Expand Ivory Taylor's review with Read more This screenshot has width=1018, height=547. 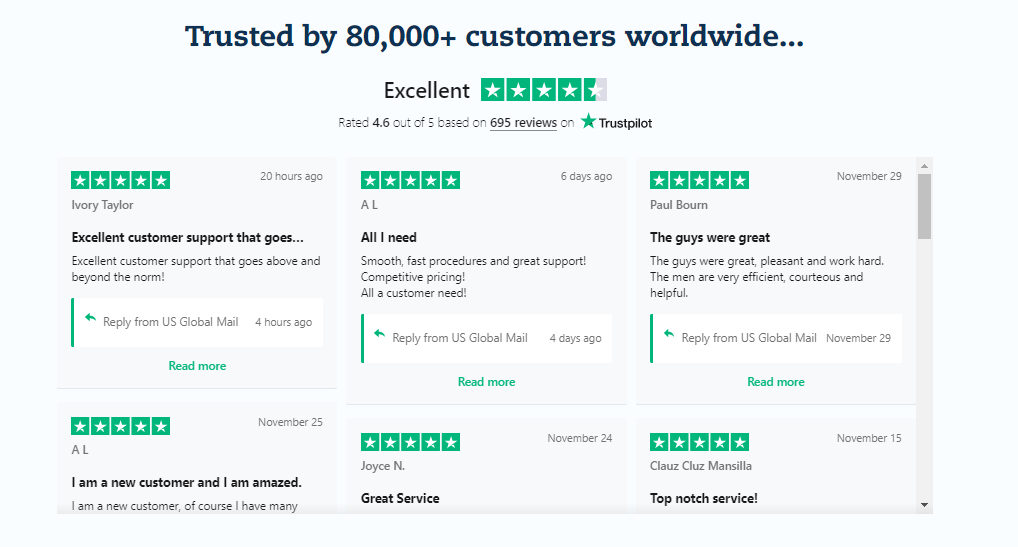click(x=197, y=366)
